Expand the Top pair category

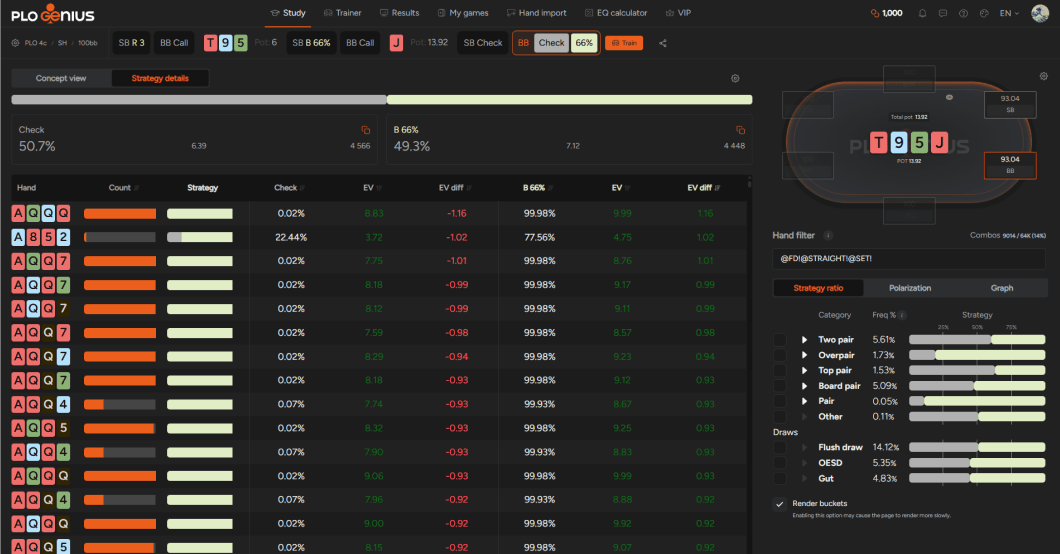(x=804, y=370)
